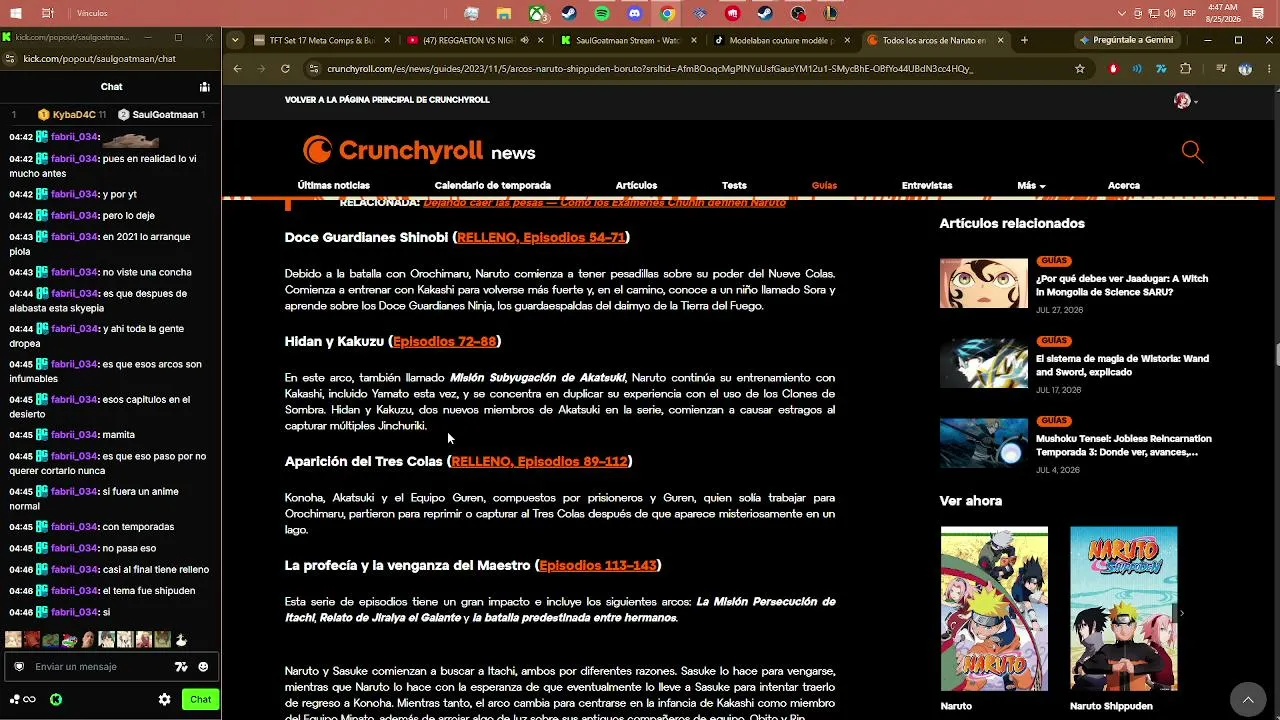Click the scroll-to-top arrow button
The width and height of the screenshot is (1280, 720).
pos(1247,700)
